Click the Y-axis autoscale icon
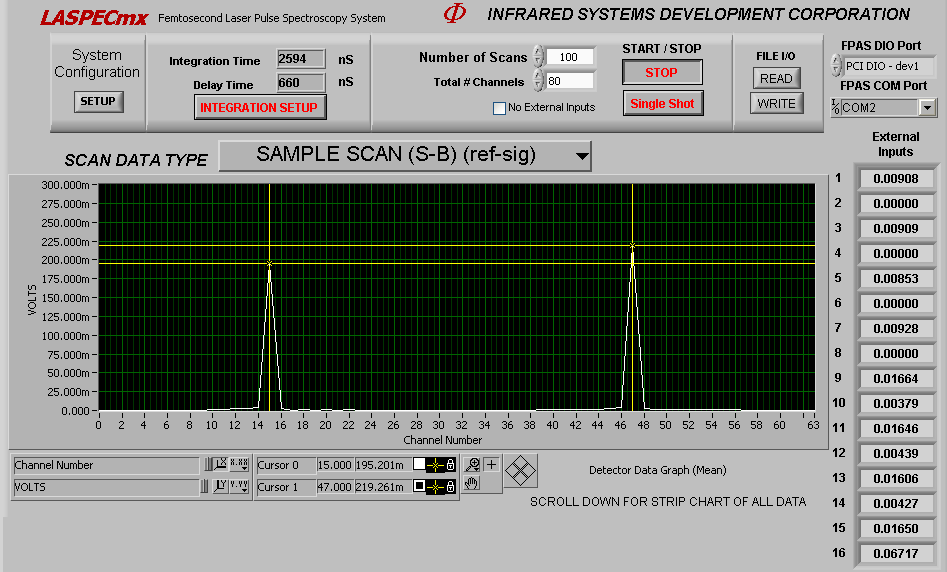The height and width of the screenshot is (572, 947). pos(221,487)
